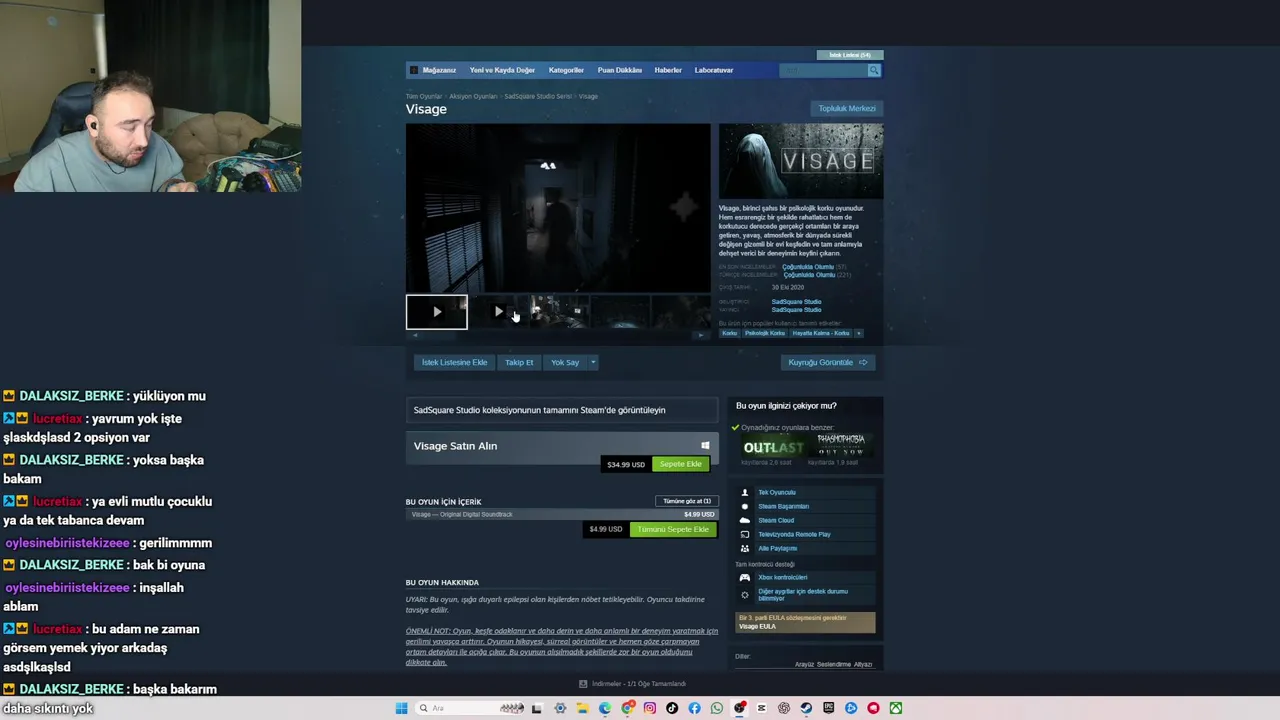This screenshot has height=720, width=1280.
Task: Launch Microsoft Edge from the taskbar
Action: (x=605, y=708)
